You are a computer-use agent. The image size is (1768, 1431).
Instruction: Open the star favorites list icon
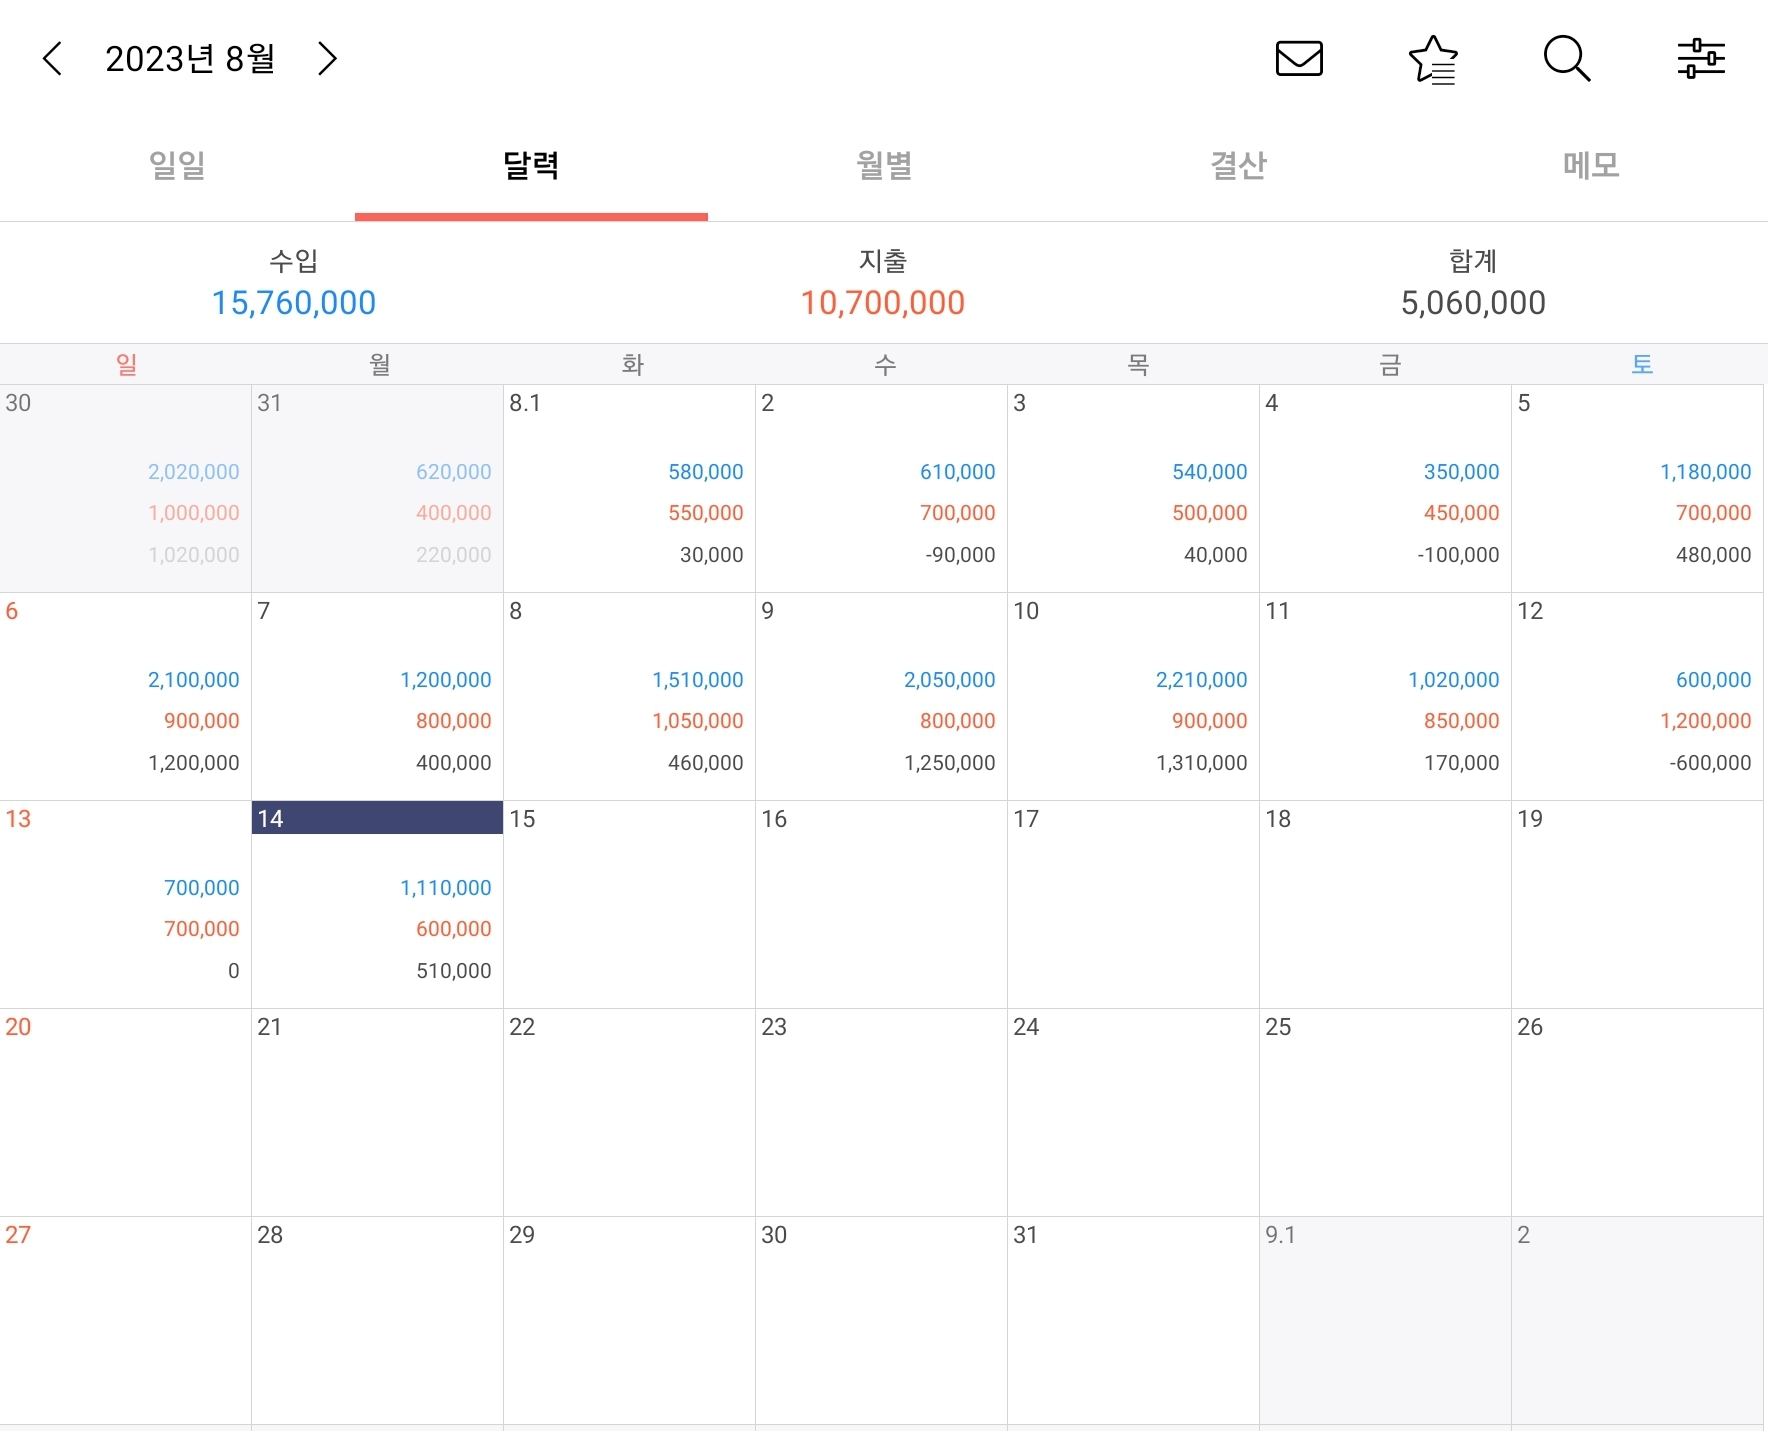tap(1433, 60)
